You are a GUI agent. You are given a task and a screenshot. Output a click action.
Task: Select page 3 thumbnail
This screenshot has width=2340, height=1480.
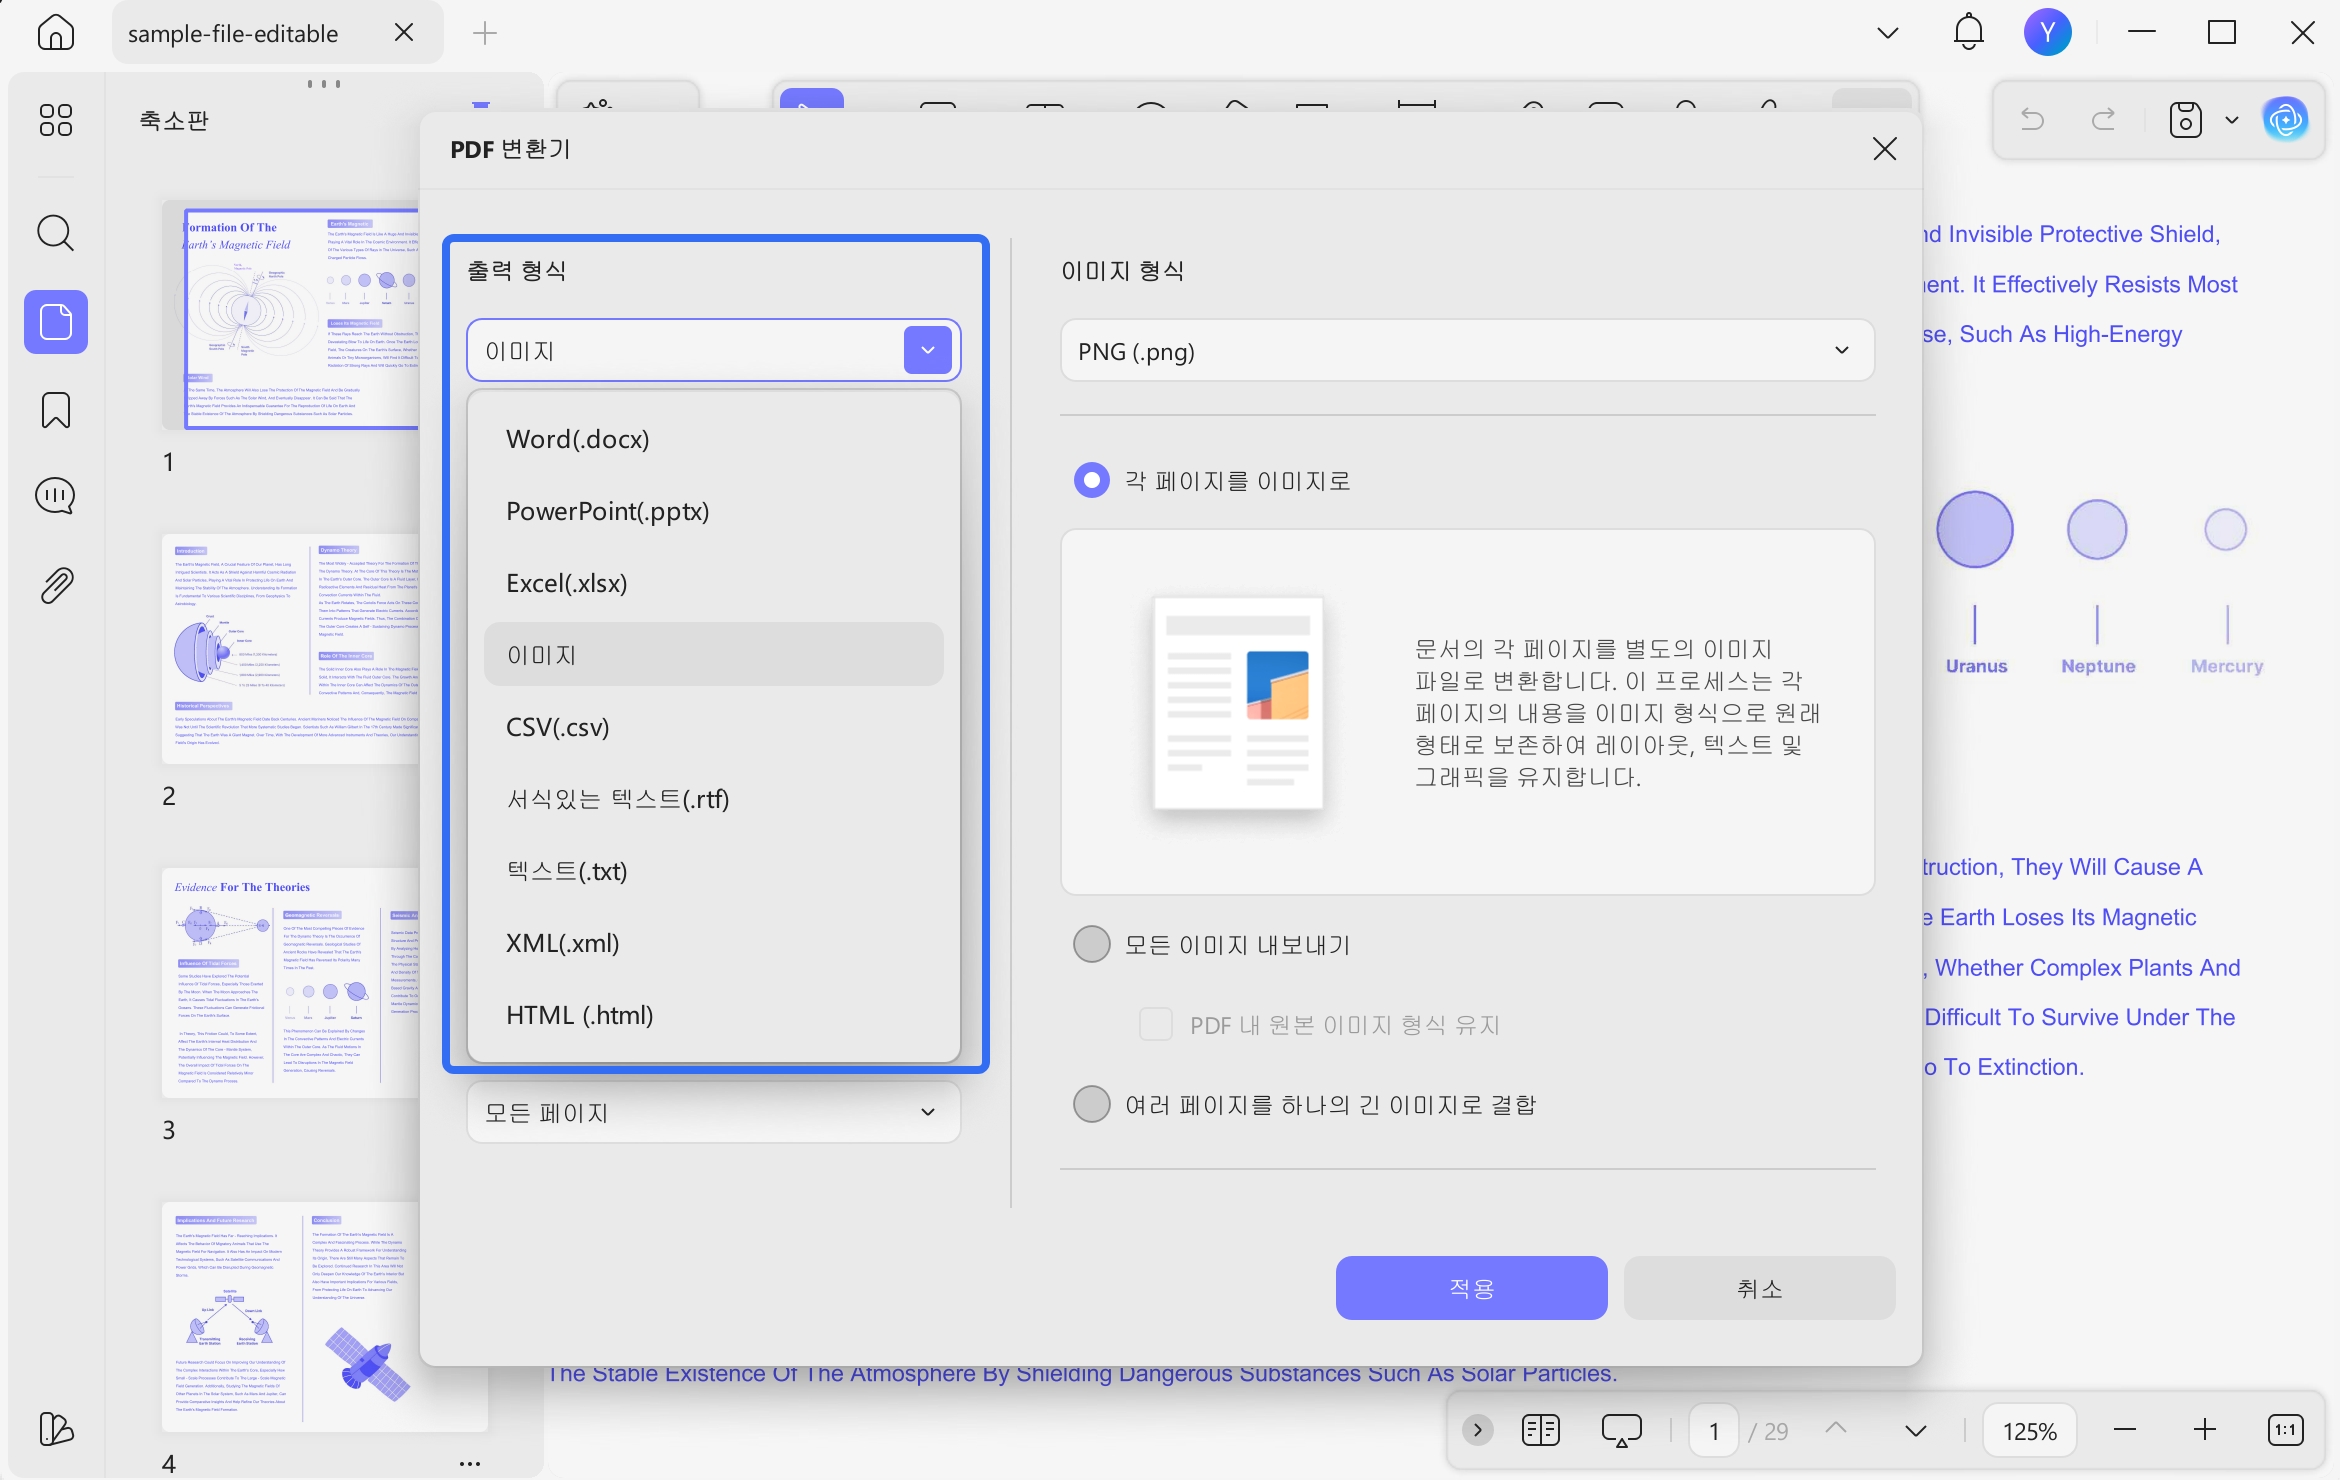[291, 983]
